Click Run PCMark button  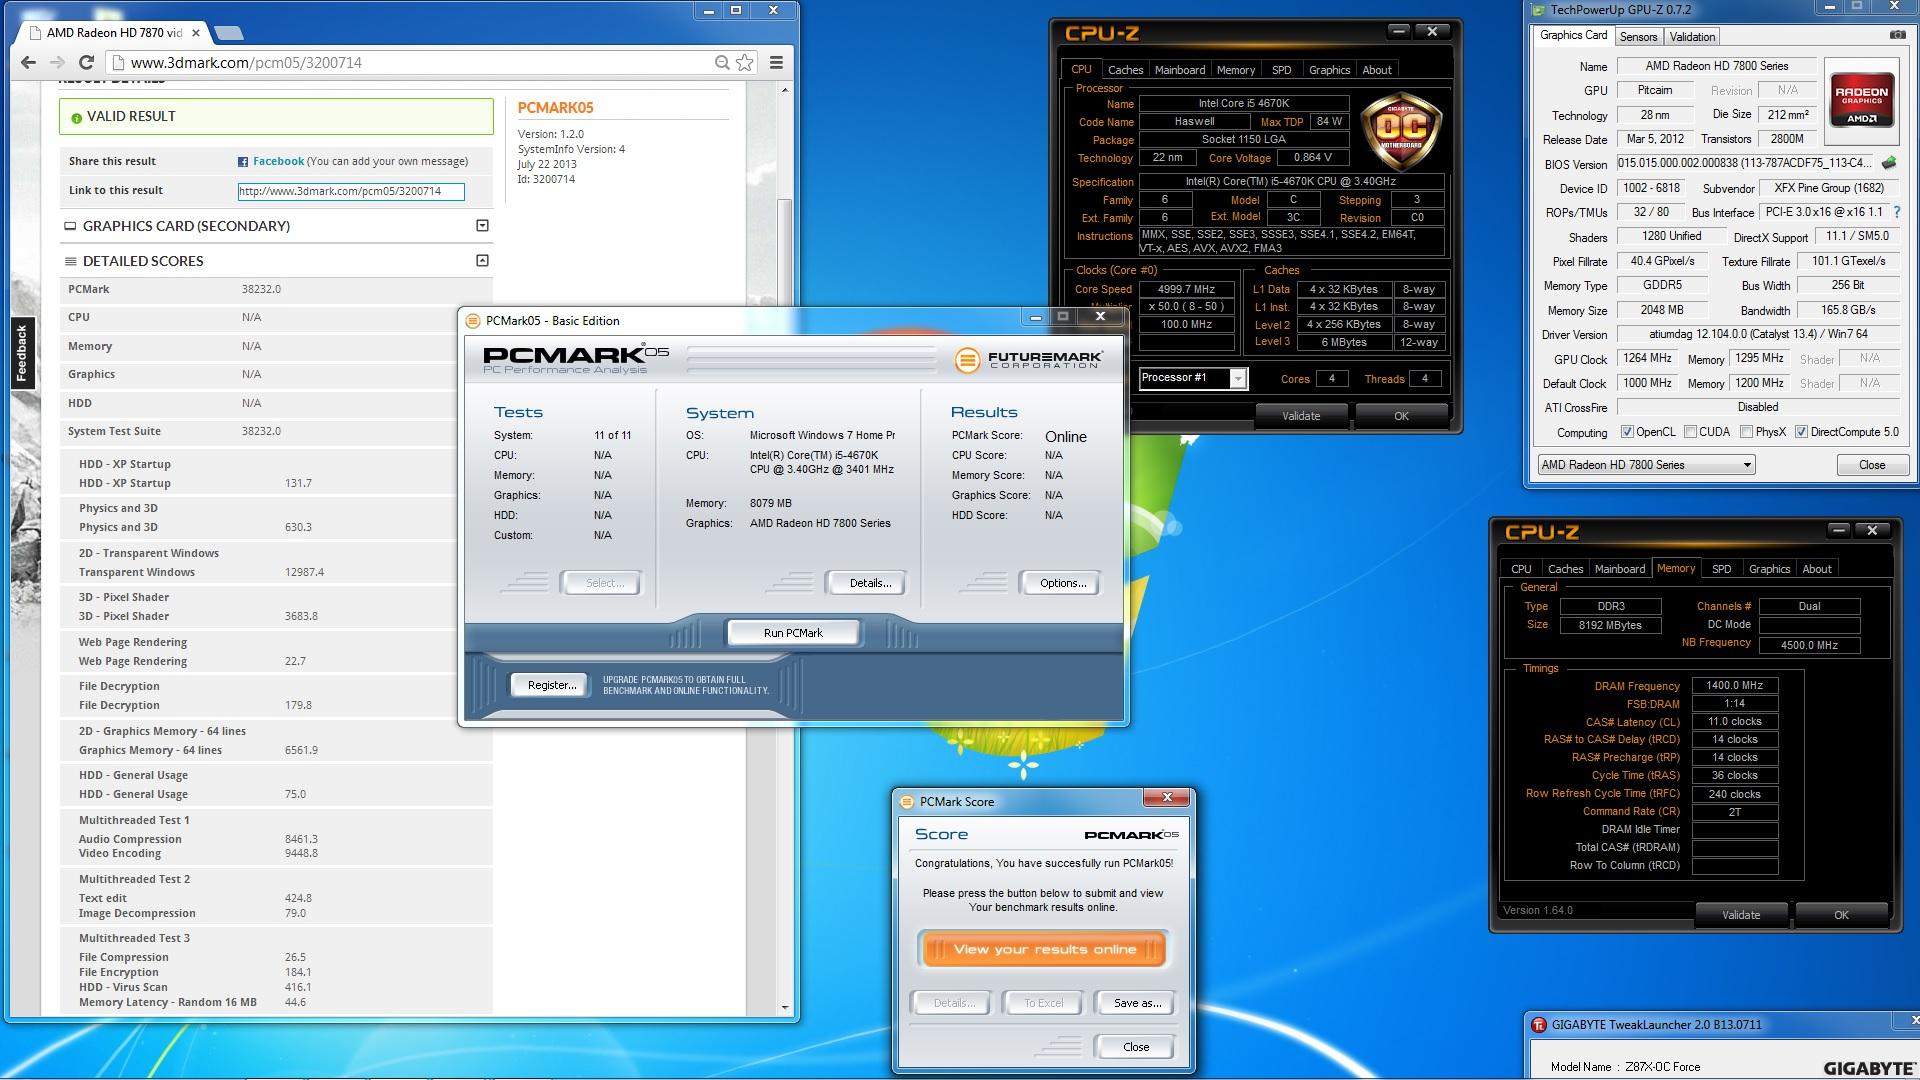pos(793,633)
